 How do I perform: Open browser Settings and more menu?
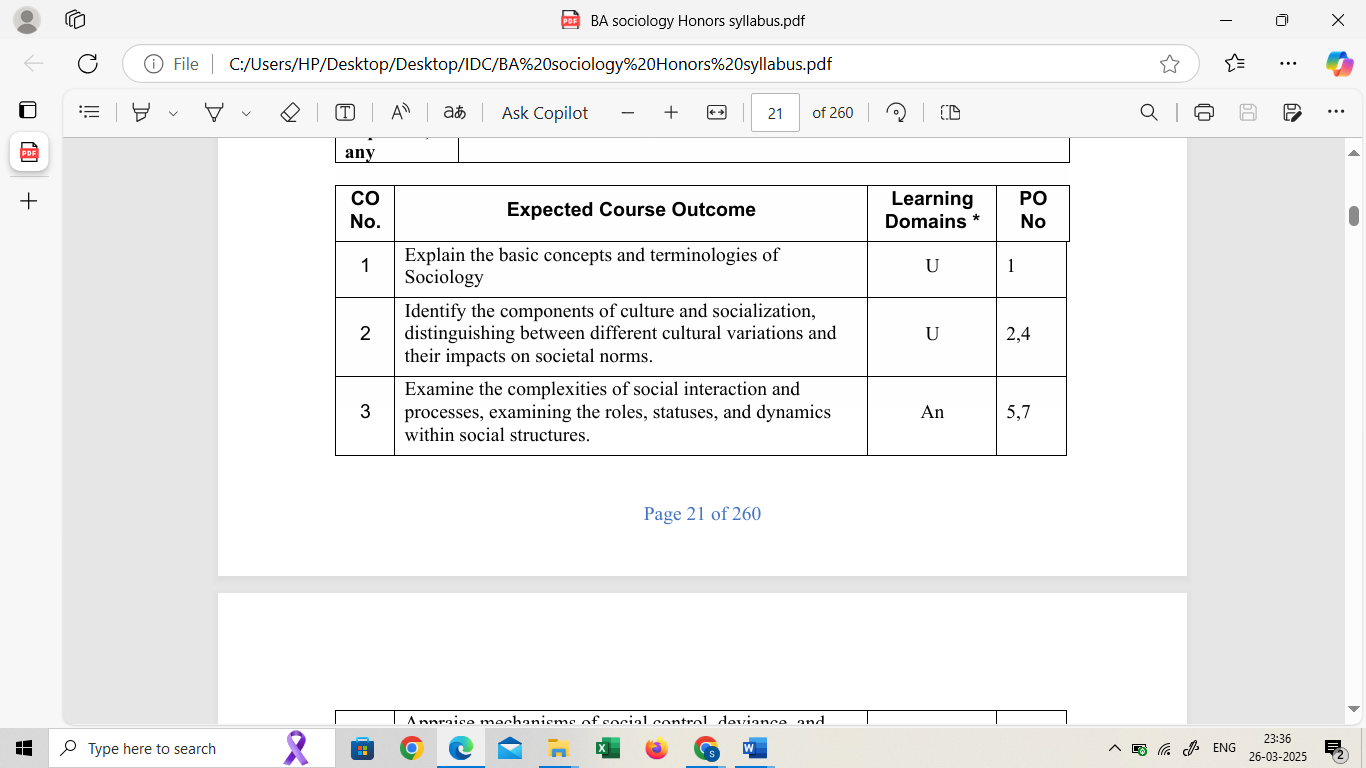pos(1288,64)
